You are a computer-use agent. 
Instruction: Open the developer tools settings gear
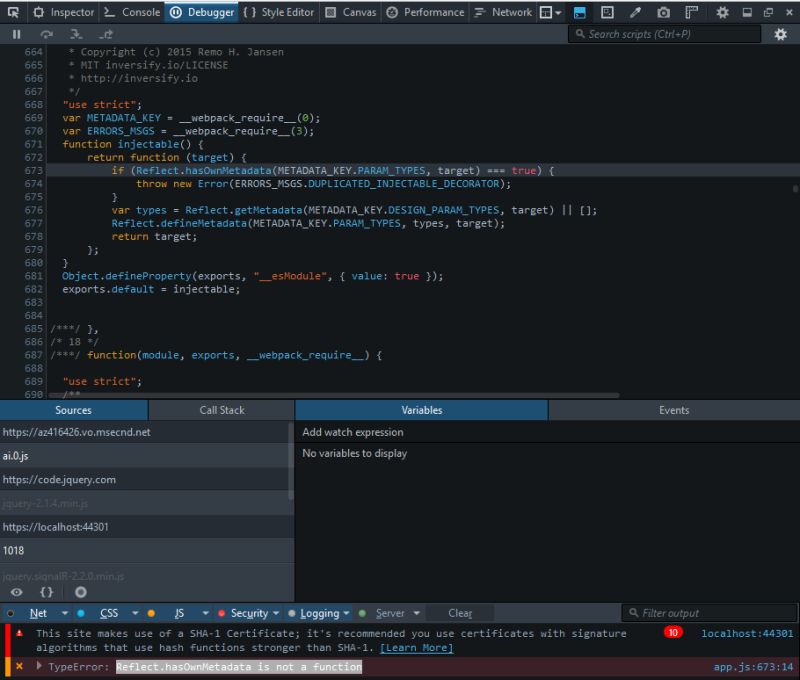pyautogui.click(x=722, y=12)
